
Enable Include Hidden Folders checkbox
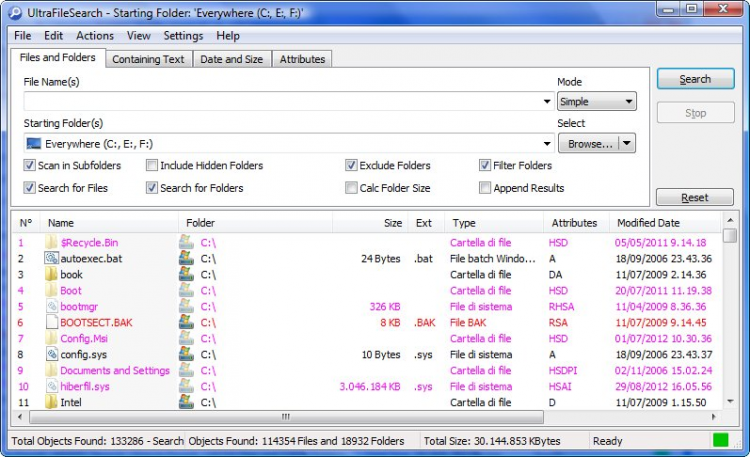(x=152, y=165)
